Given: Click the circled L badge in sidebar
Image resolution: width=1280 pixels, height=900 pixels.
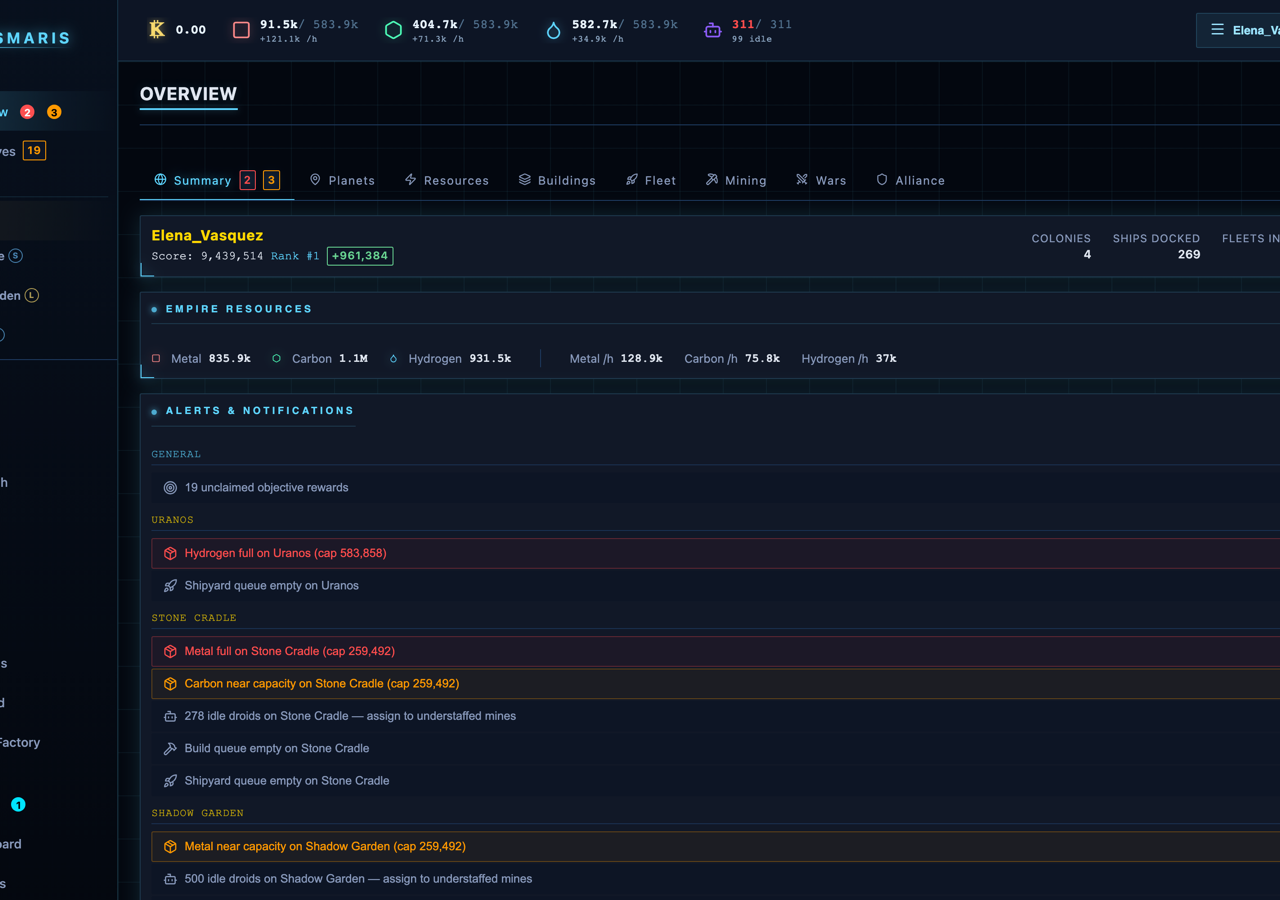Looking at the screenshot, I should (32, 295).
